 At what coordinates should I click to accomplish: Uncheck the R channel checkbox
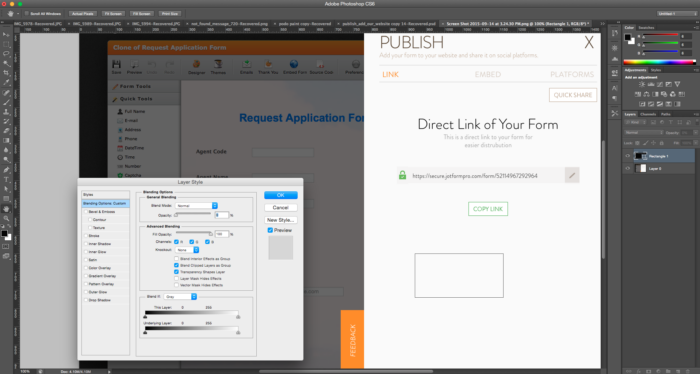click(x=176, y=241)
